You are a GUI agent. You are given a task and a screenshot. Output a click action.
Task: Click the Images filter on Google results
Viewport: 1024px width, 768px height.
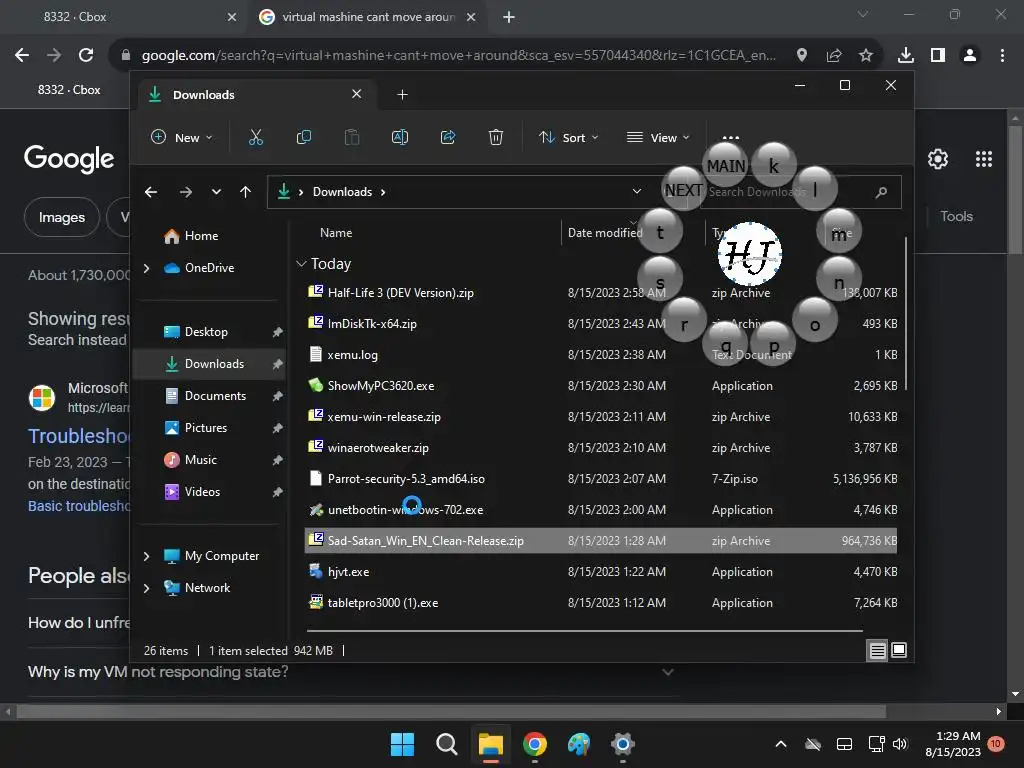click(61, 217)
